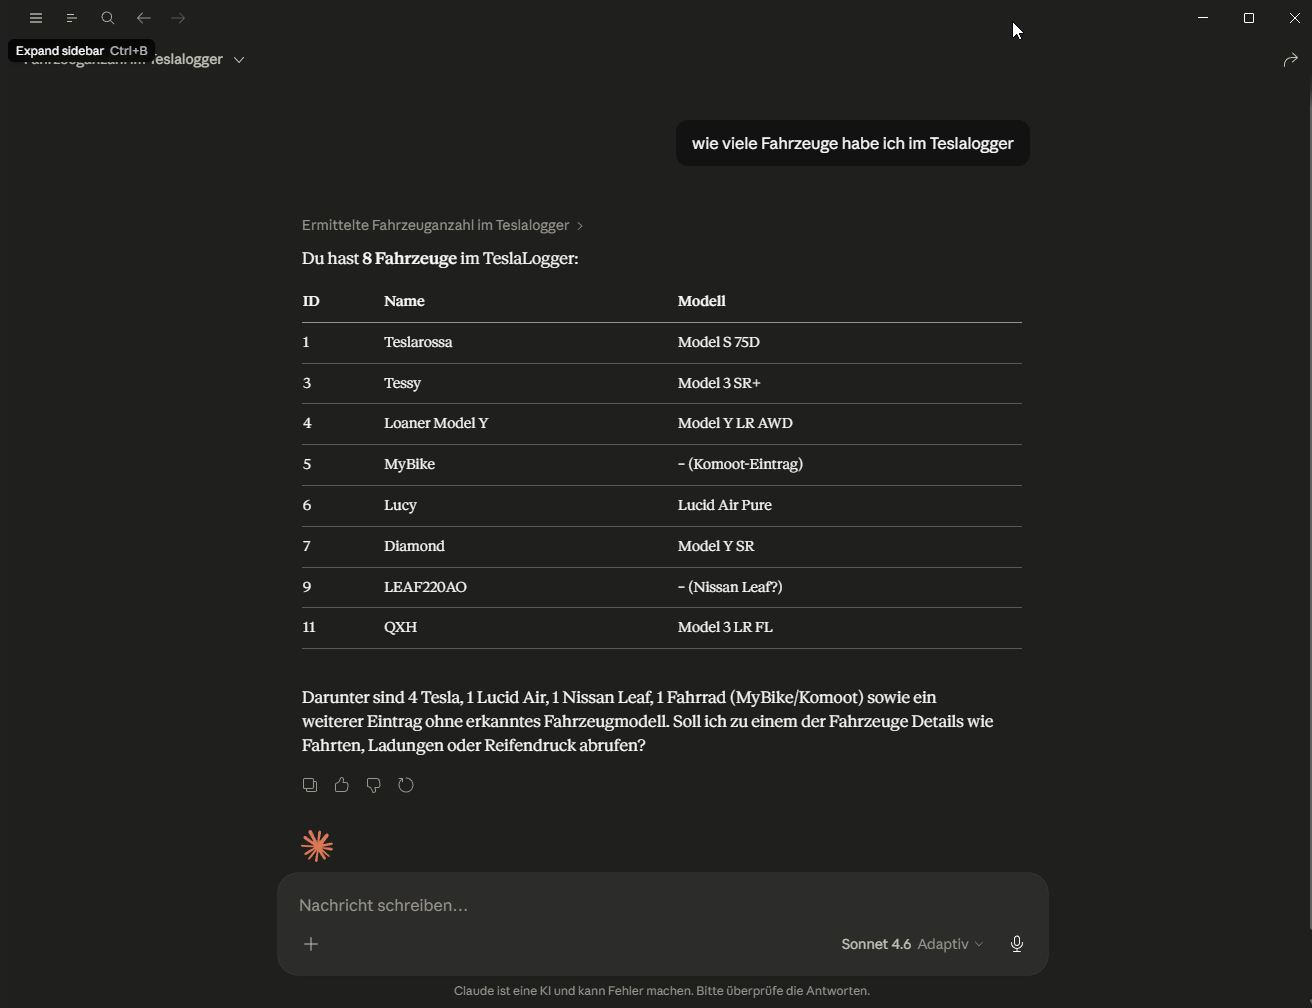Click the ID '11' cell
The image size is (1312, 1008).
pyautogui.click(x=309, y=627)
